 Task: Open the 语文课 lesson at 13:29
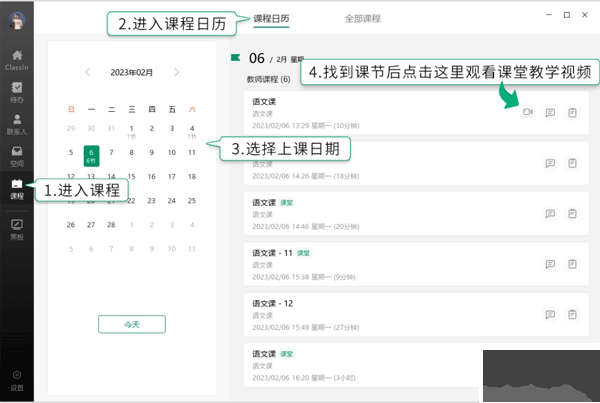coord(416,113)
